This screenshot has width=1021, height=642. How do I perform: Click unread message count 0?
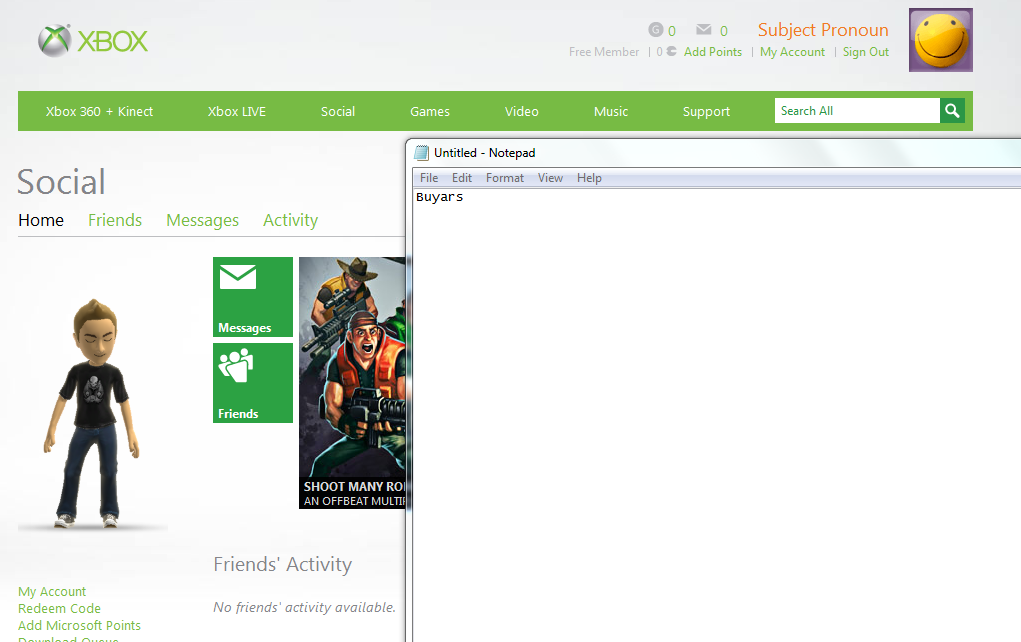tap(723, 31)
